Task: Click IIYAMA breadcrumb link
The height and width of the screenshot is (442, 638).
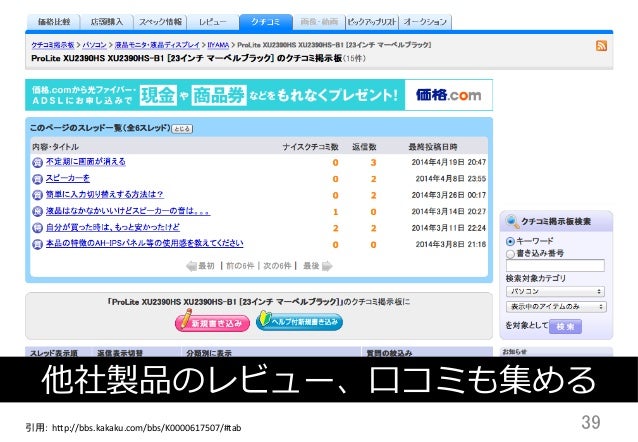Action: pyautogui.click(x=218, y=45)
